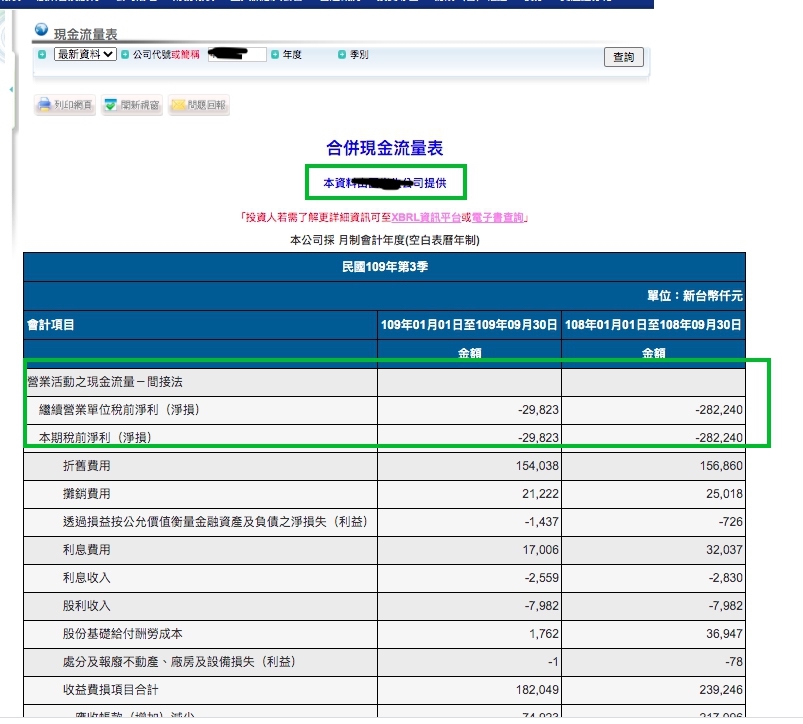Open the 最新資料 dropdown

(x=85, y=54)
